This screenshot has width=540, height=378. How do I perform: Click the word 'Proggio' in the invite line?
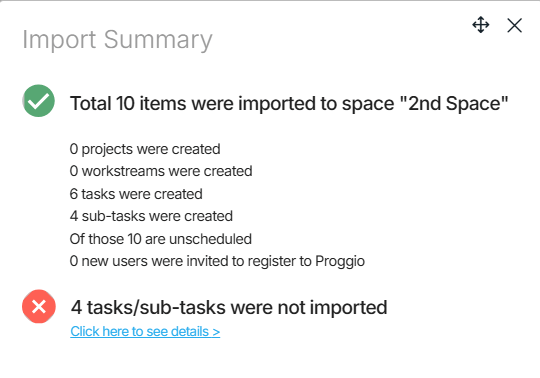pos(340,261)
